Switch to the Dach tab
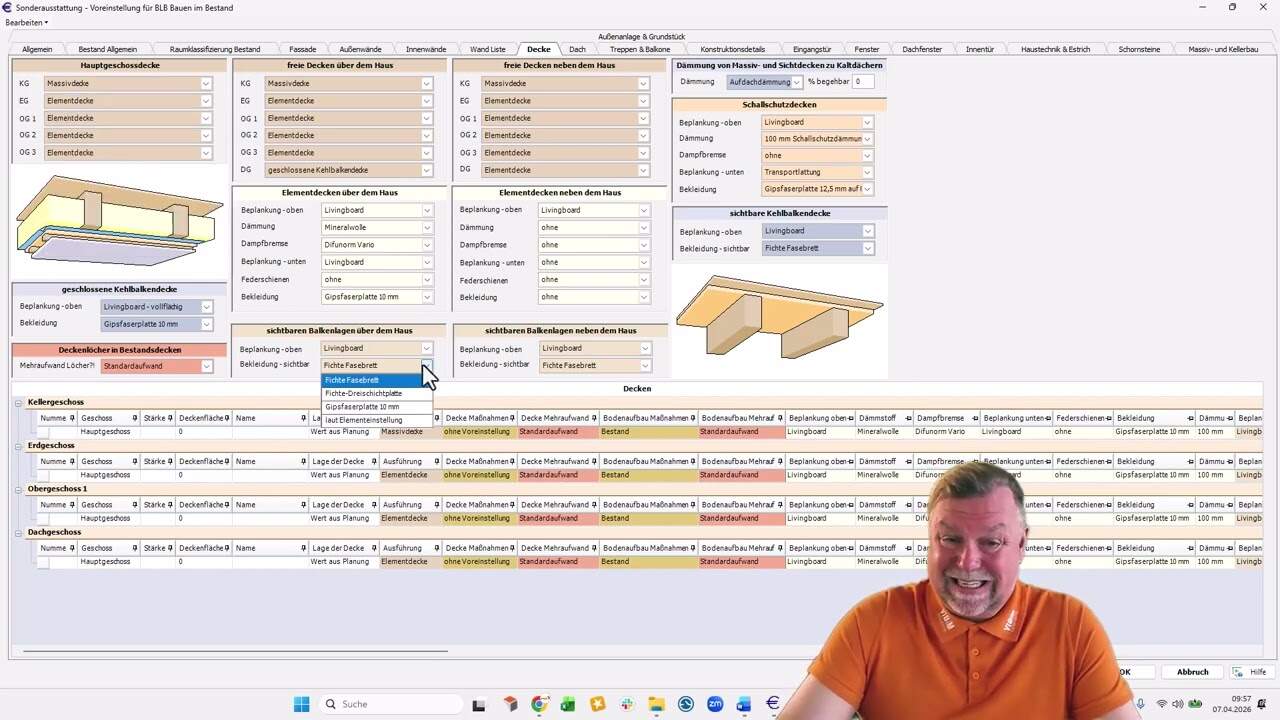Image resolution: width=1280 pixels, height=720 pixels. pyautogui.click(x=578, y=47)
